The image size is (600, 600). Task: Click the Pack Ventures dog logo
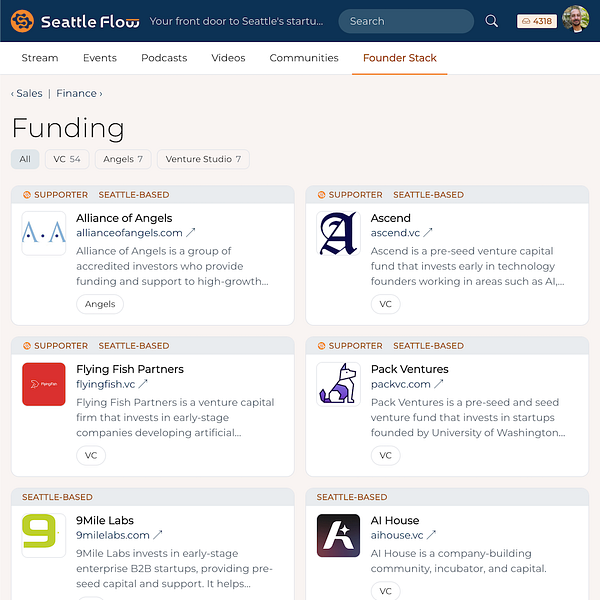click(338, 384)
